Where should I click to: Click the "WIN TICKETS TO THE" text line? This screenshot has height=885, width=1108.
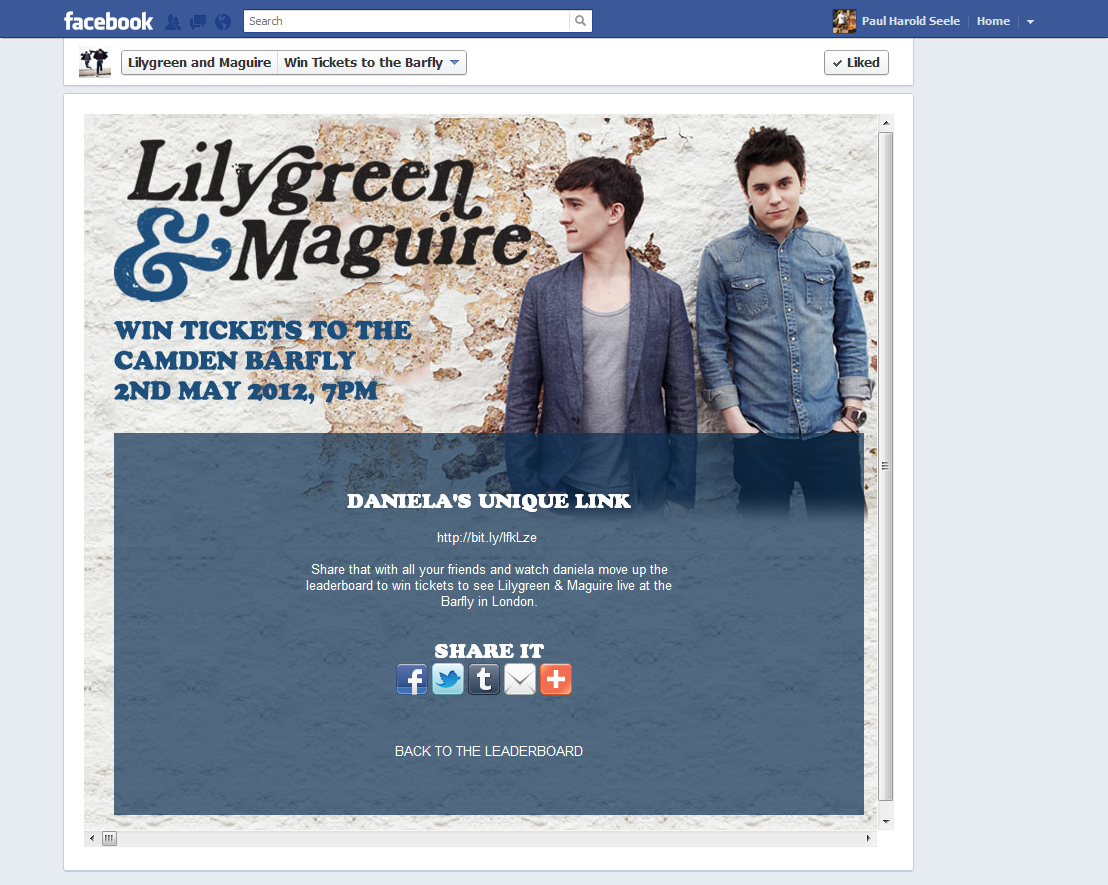click(x=263, y=330)
